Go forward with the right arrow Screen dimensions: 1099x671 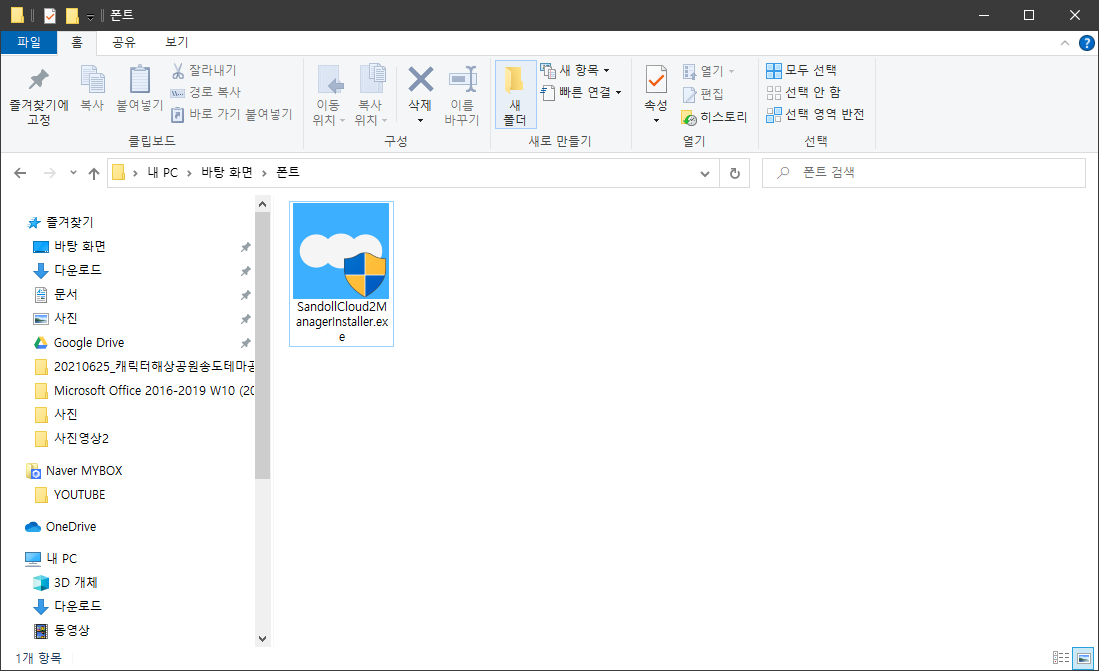coord(50,172)
